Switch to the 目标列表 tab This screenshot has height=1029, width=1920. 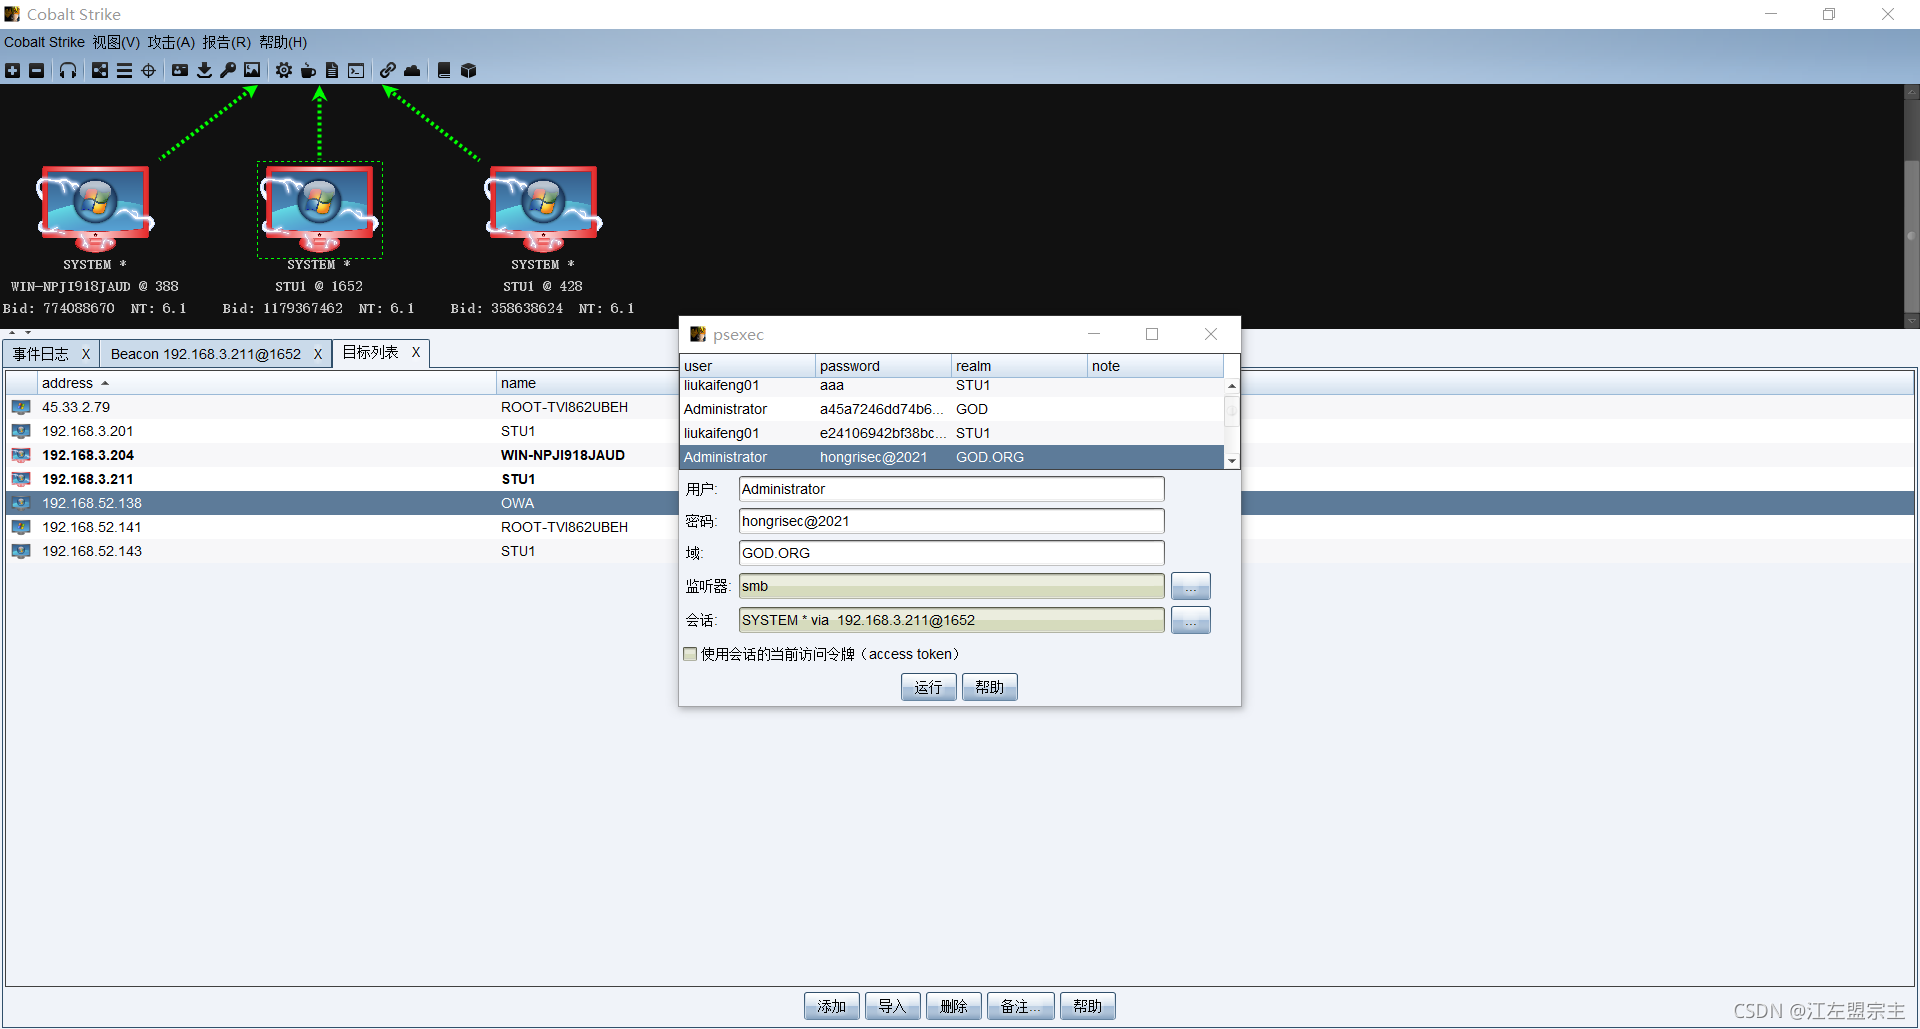[370, 352]
